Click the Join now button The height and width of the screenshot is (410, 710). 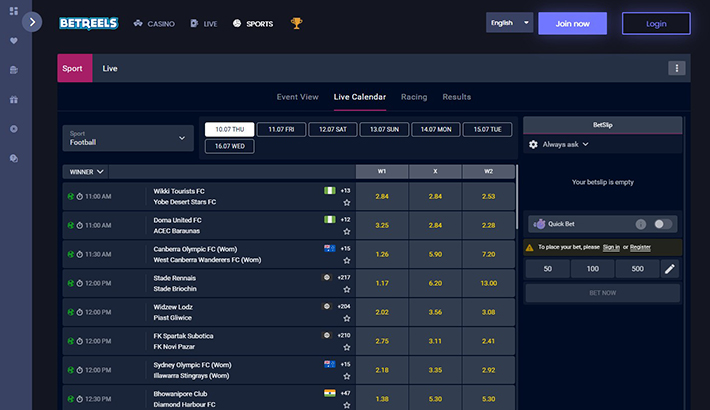coord(572,24)
